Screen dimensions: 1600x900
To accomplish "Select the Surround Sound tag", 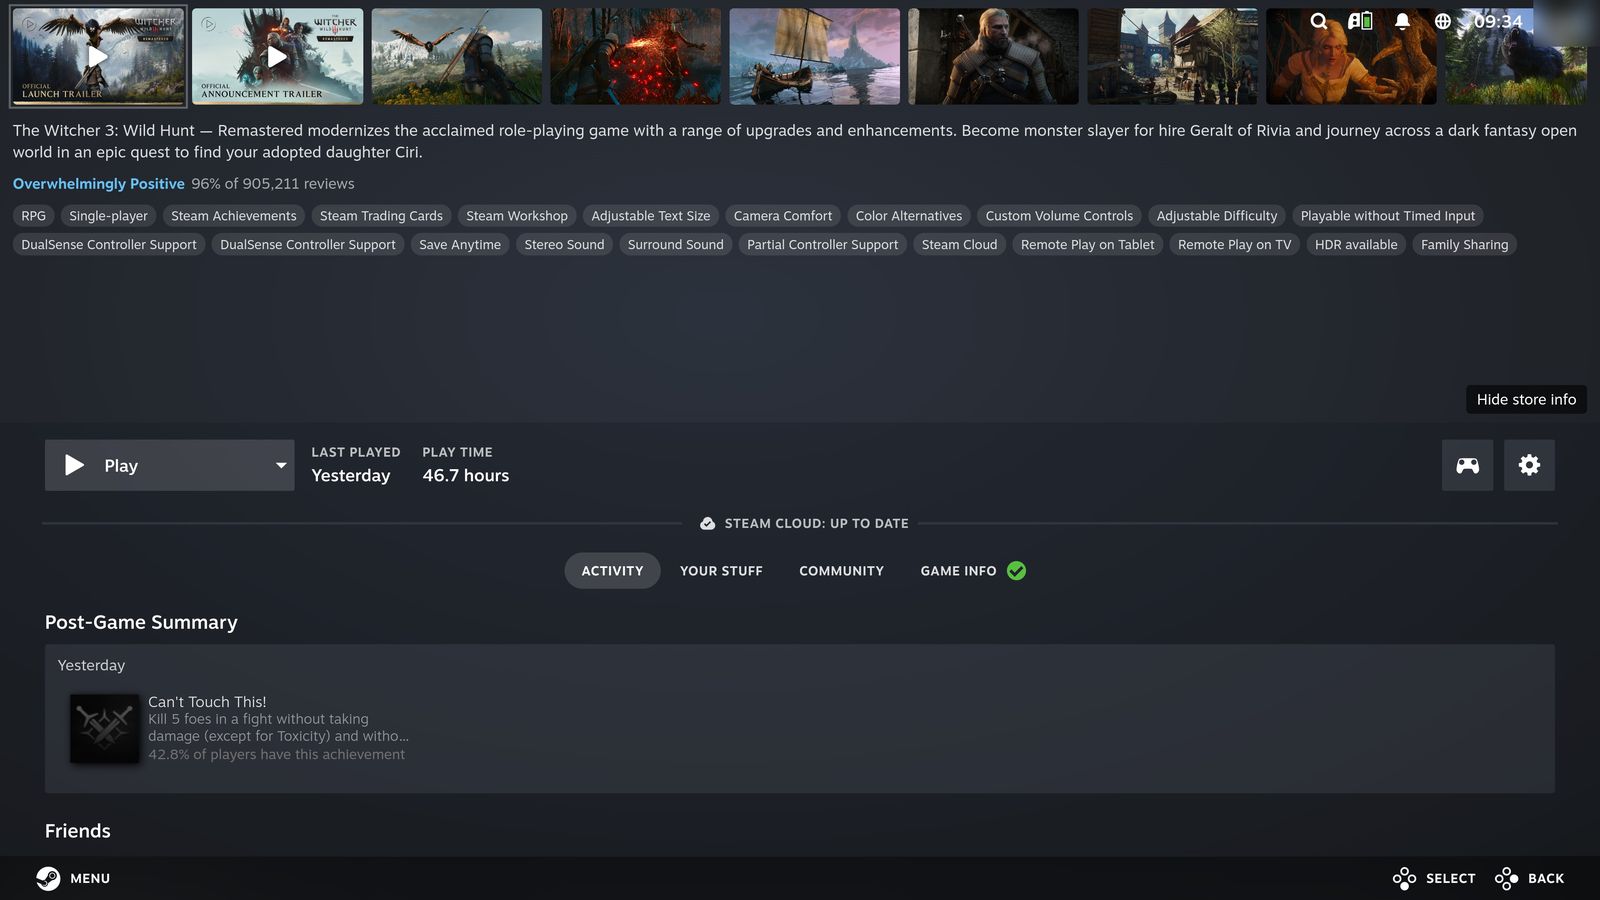I will (x=675, y=245).
